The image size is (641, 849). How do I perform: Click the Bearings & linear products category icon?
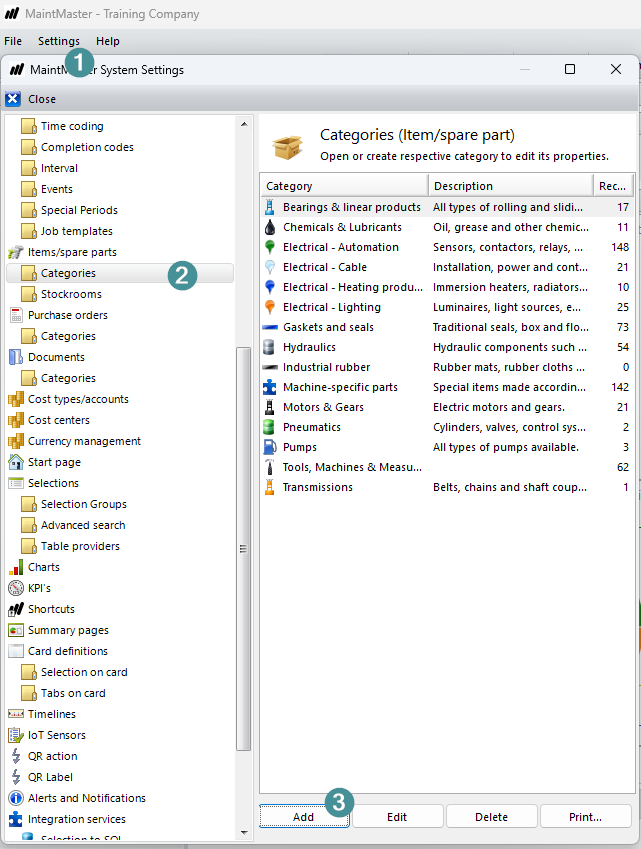click(x=270, y=207)
